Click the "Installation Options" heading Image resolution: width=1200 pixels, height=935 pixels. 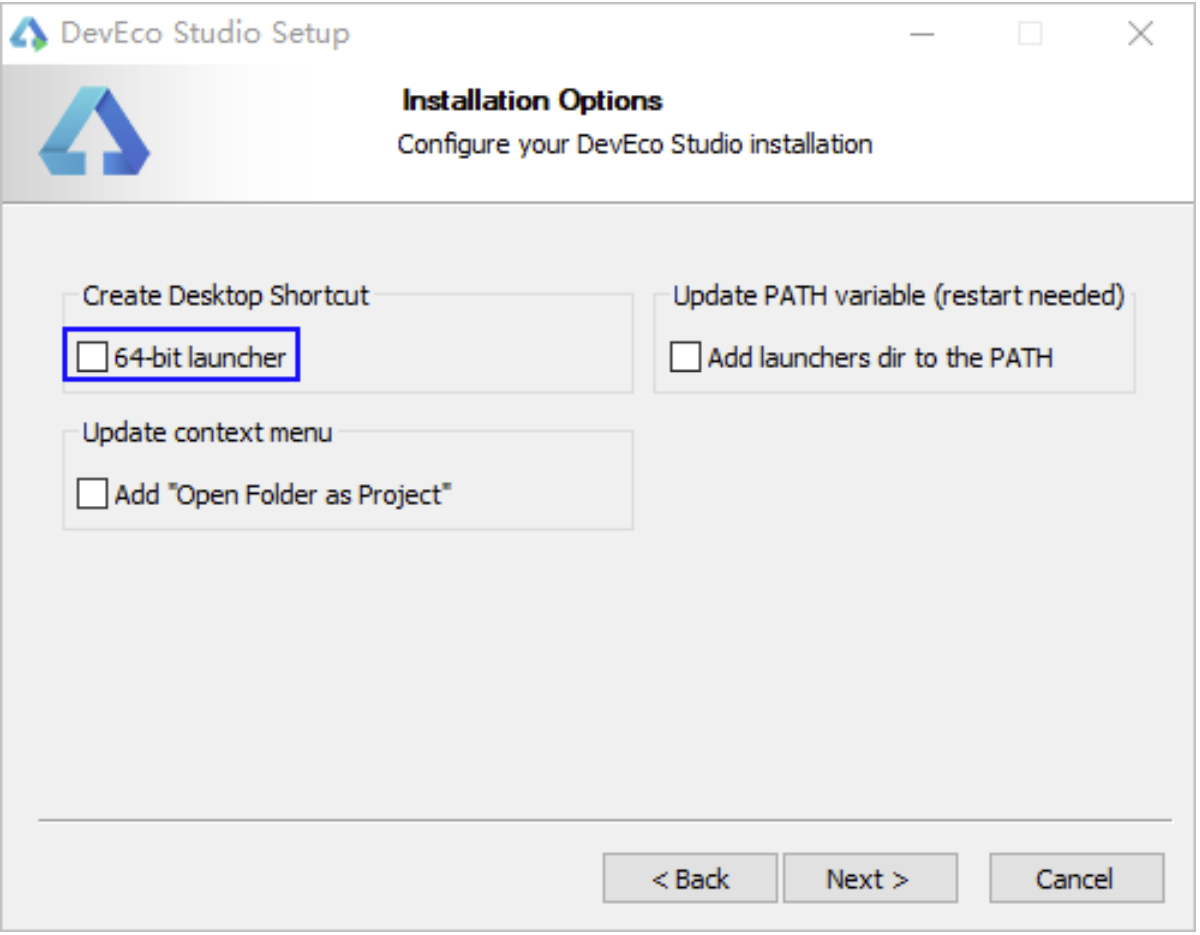[532, 101]
